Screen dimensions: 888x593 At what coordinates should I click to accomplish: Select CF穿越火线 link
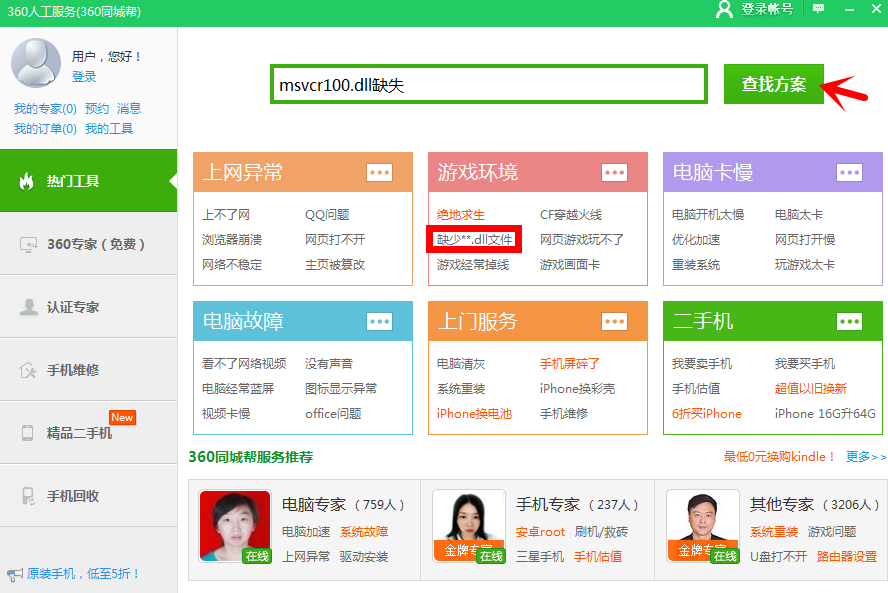pos(571,215)
